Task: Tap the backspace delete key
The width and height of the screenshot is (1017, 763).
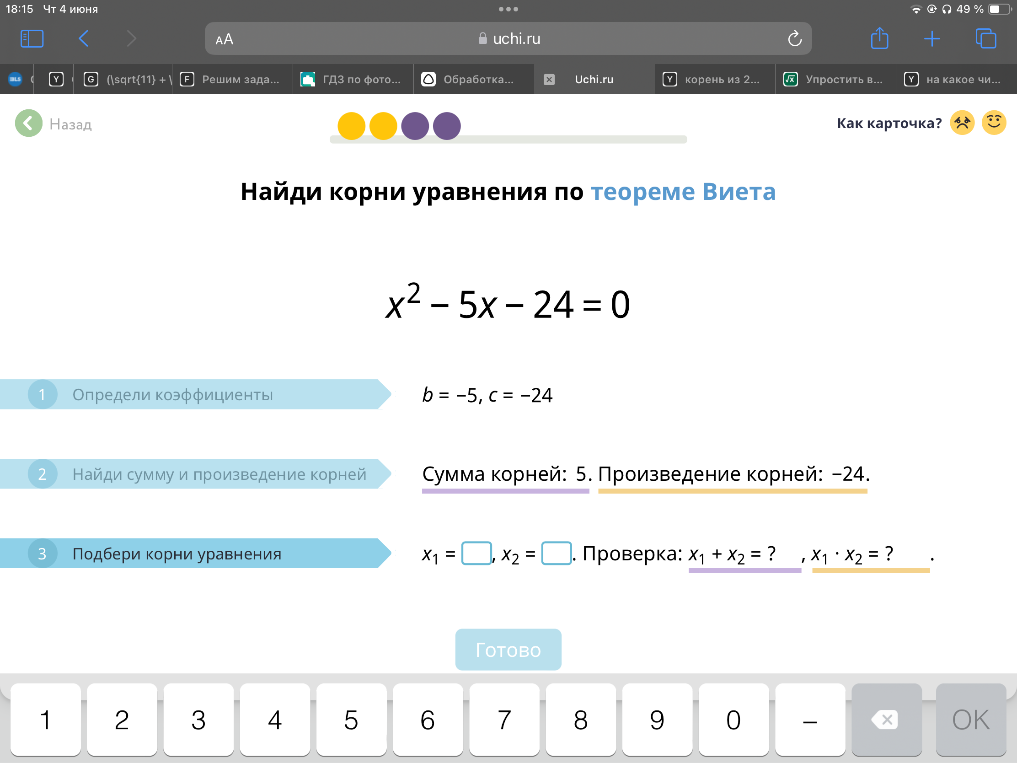Action: [x=887, y=720]
